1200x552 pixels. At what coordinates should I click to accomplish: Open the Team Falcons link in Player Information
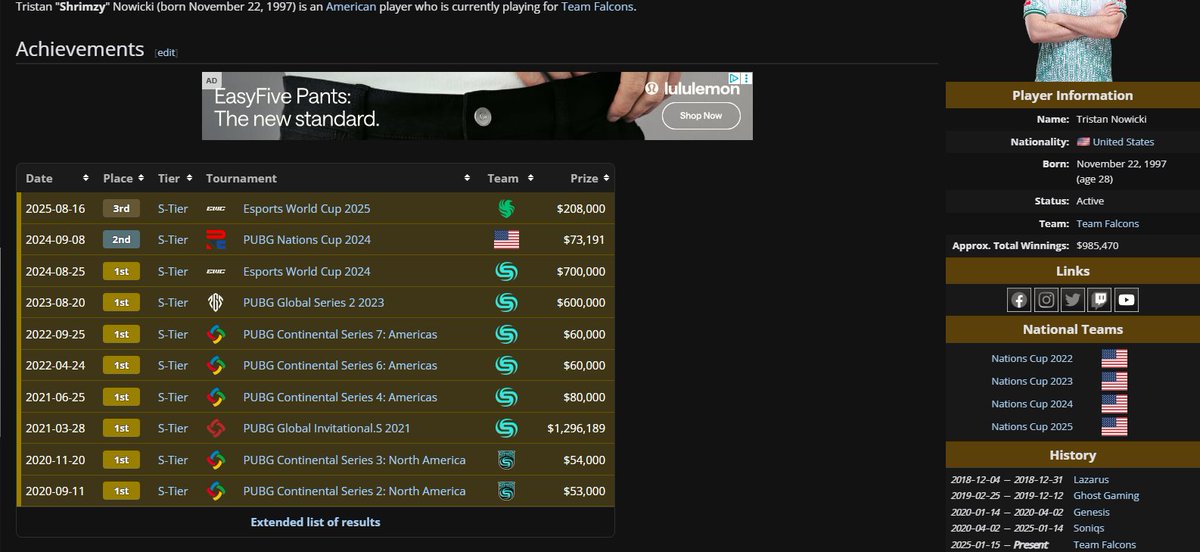(1108, 224)
